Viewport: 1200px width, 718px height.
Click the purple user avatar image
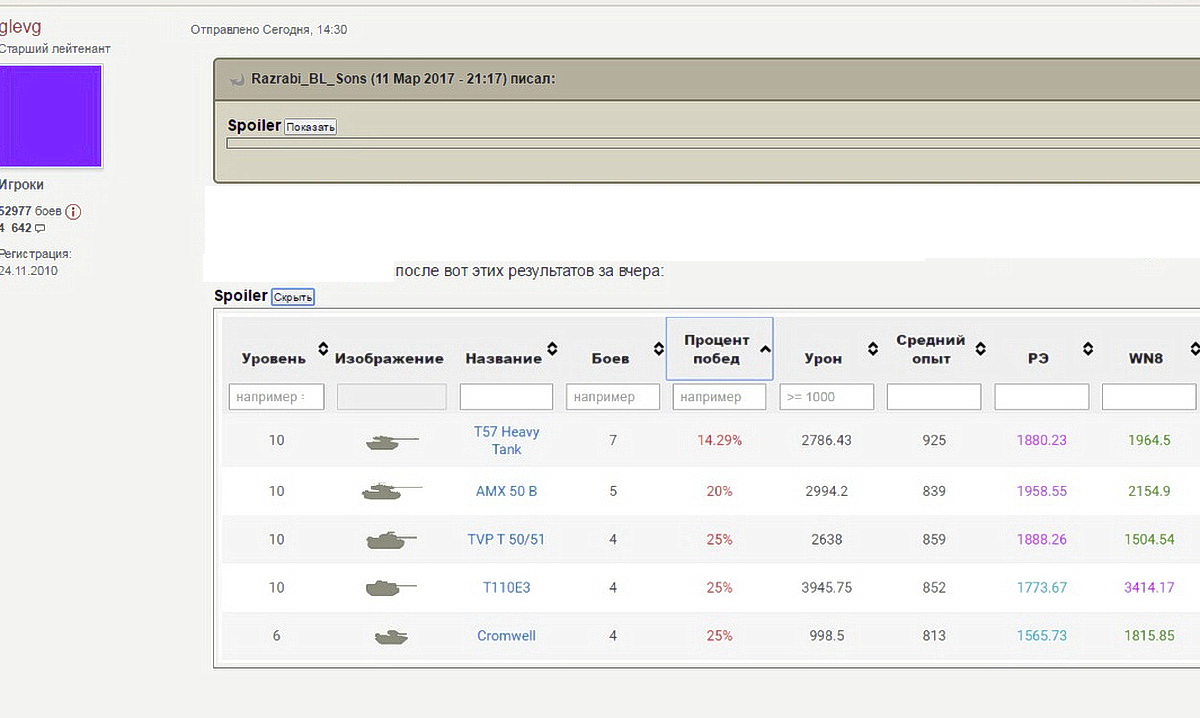click(x=50, y=116)
